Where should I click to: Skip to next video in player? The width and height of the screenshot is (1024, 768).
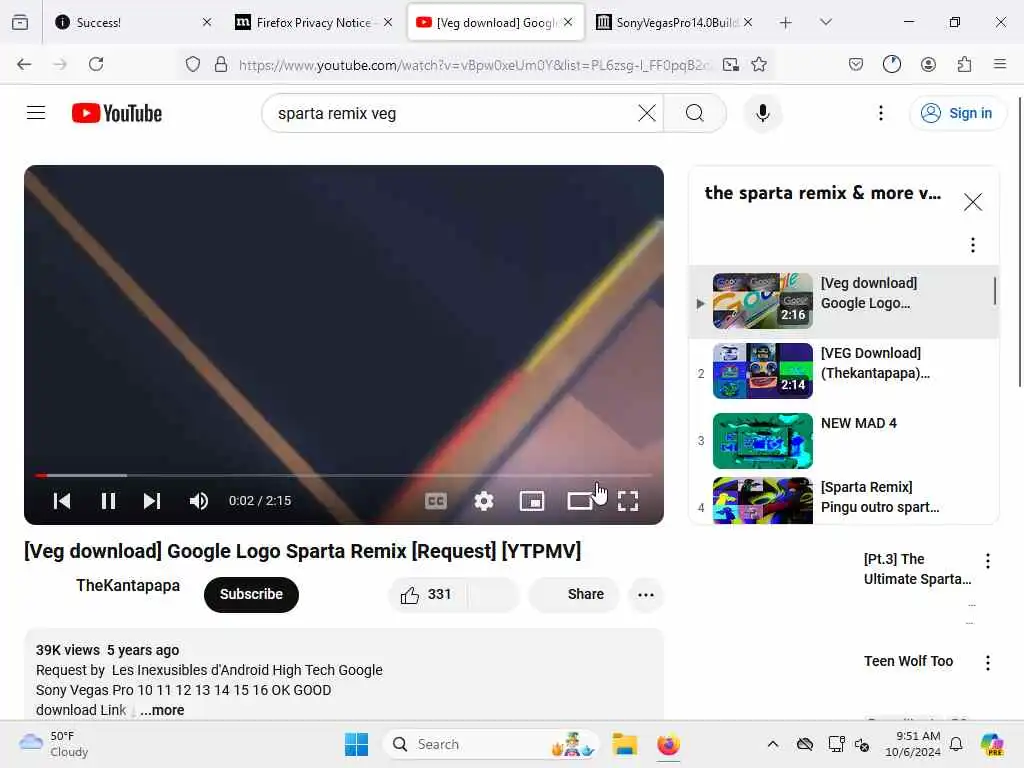click(x=152, y=501)
